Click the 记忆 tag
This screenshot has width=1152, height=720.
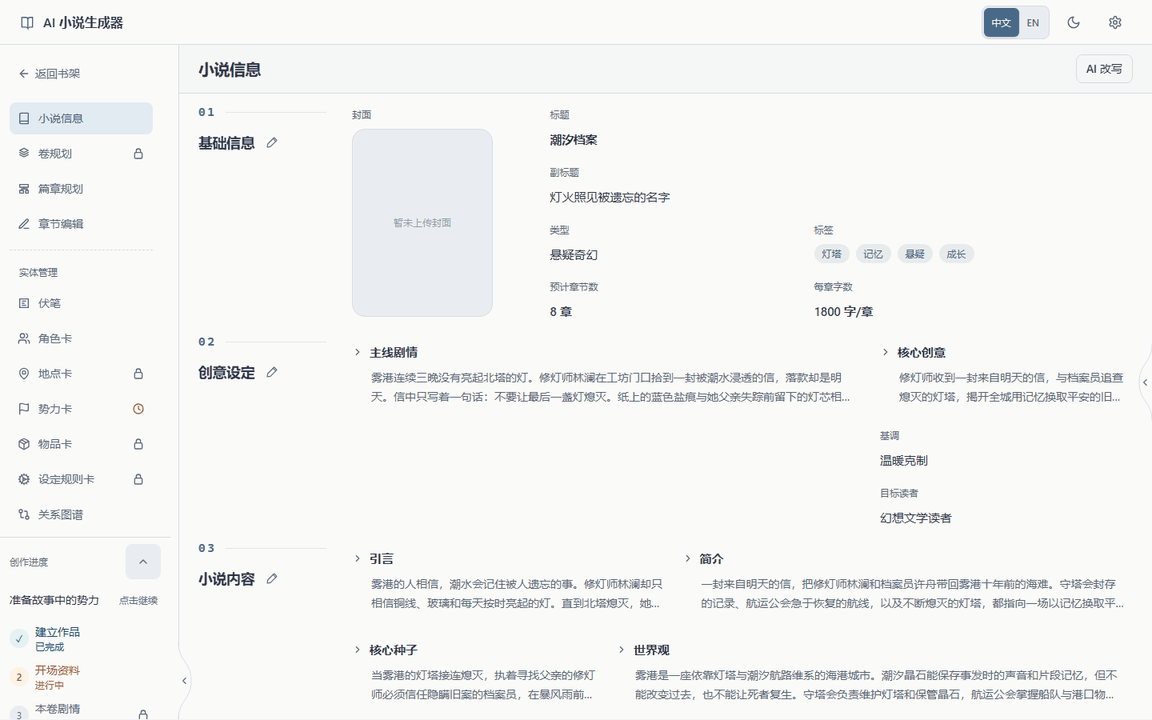[873, 254]
